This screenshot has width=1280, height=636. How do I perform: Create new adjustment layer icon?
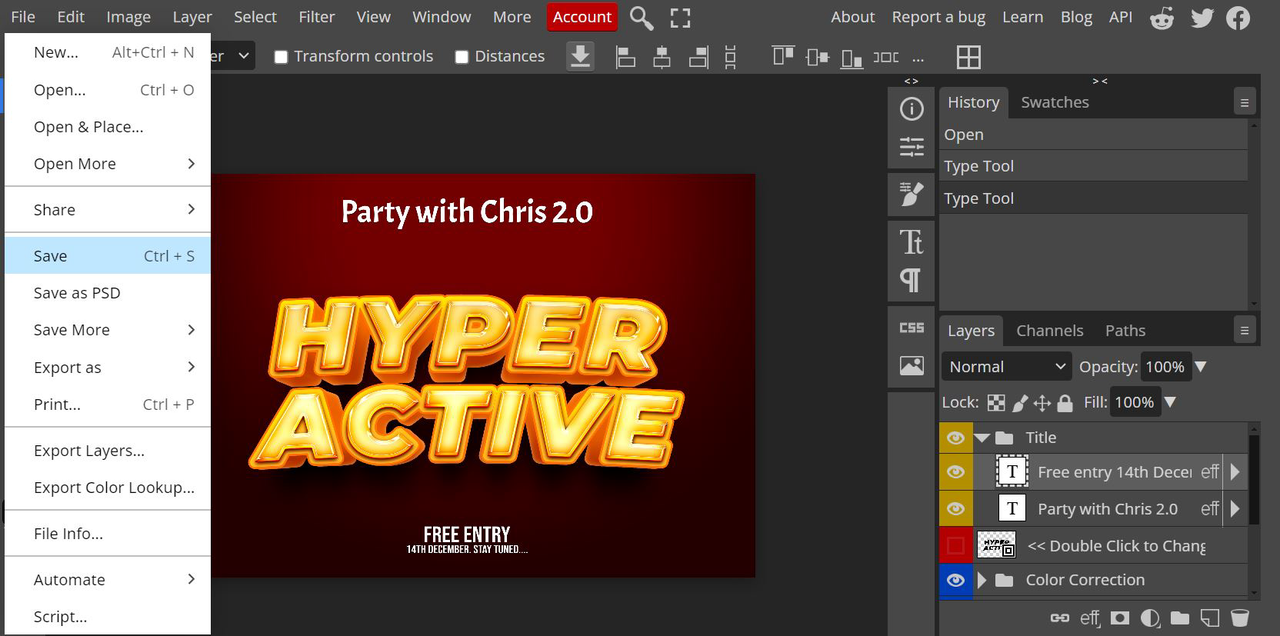pyautogui.click(x=1150, y=618)
